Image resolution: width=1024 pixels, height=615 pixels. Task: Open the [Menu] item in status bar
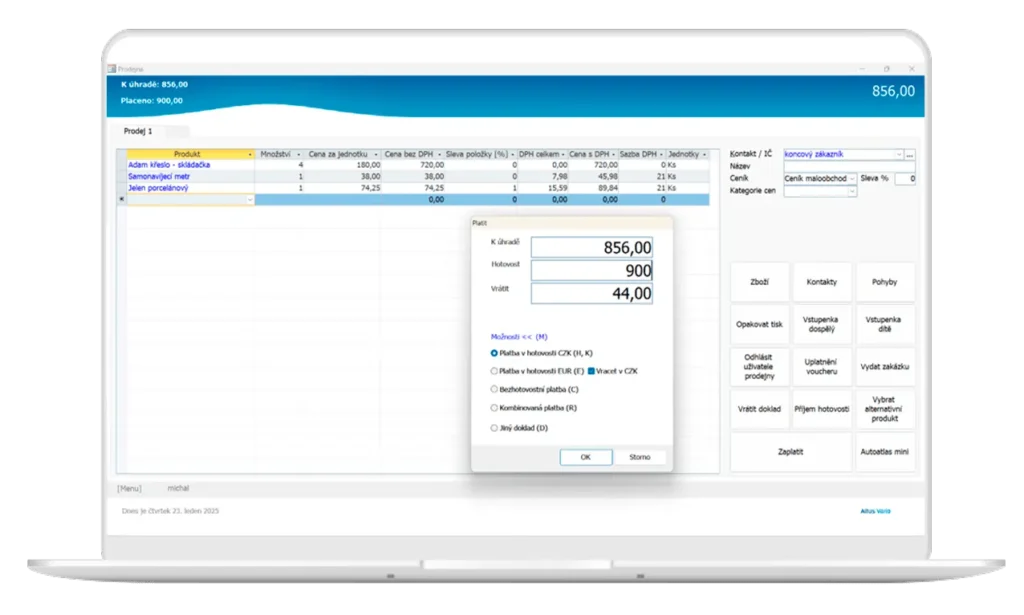coord(129,488)
